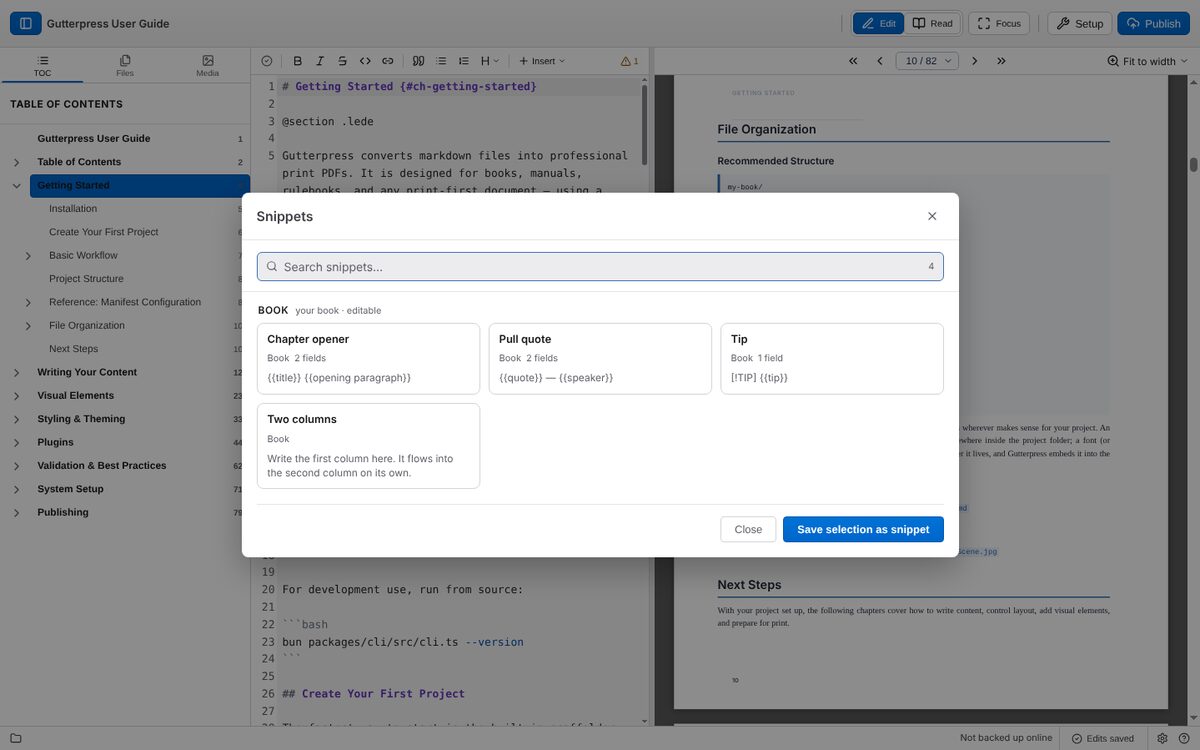The height and width of the screenshot is (750, 1200).
Task: Open Setup
Action: 1080,23
